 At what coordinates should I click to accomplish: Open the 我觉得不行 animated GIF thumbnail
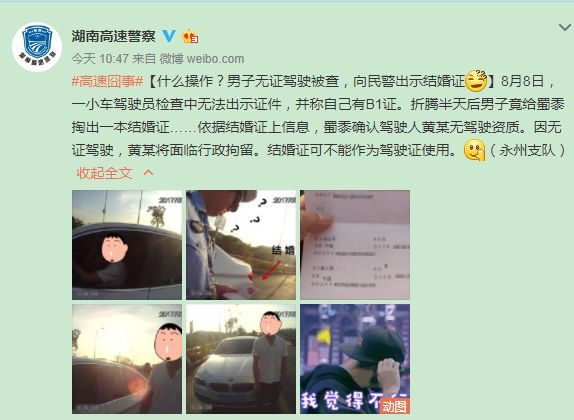355,359
